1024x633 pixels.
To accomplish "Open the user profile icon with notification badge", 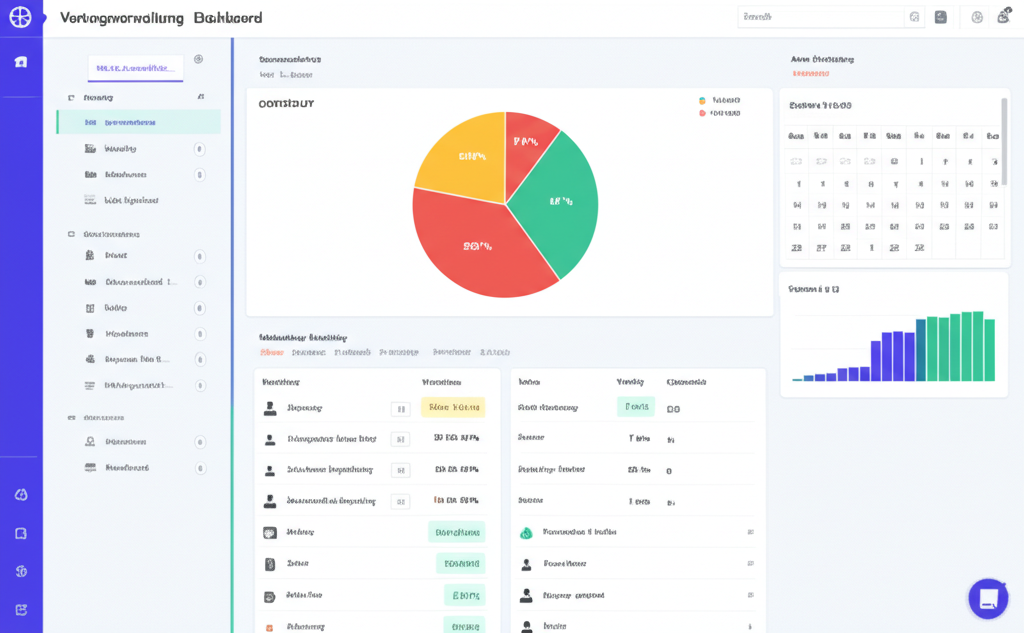I will (x=1004, y=17).
